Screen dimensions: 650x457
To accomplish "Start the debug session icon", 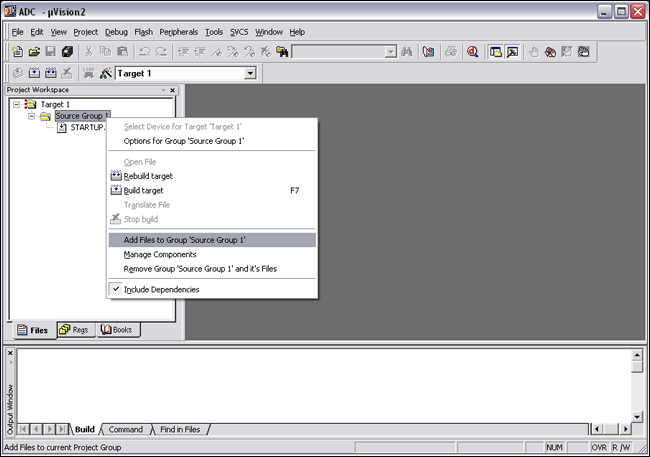I will click(x=472, y=52).
